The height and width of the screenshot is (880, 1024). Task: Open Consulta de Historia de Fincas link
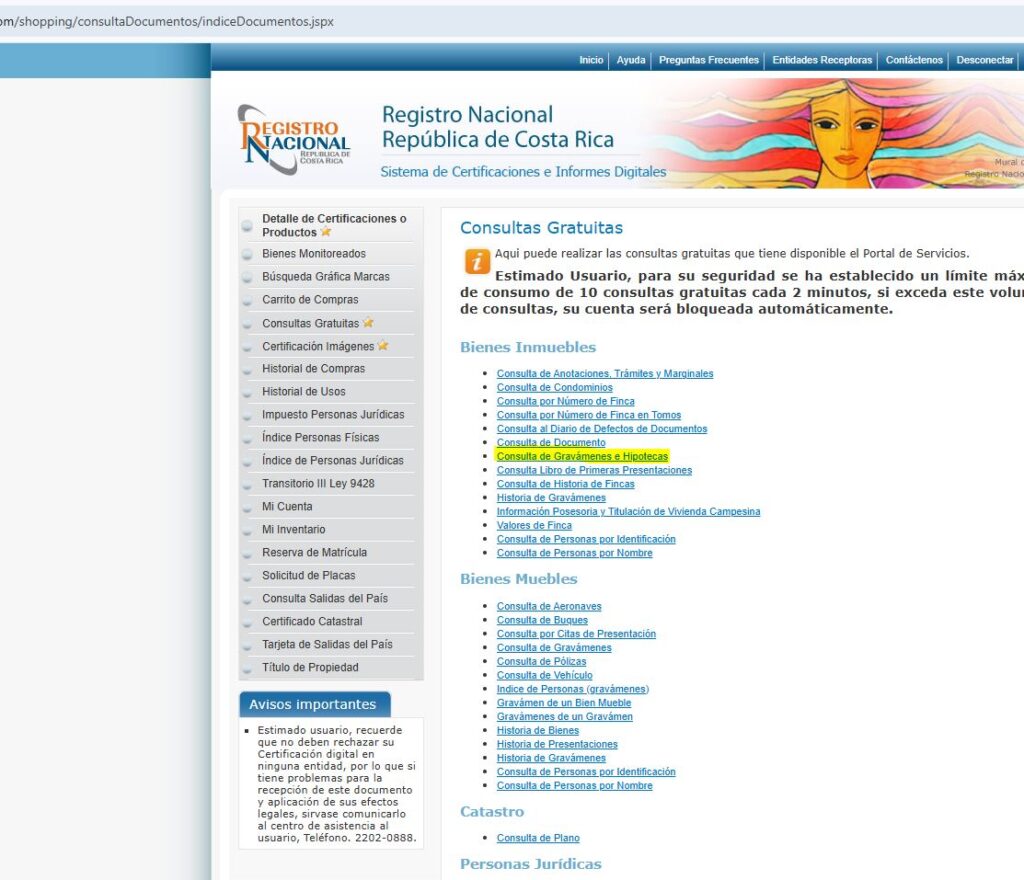(566, 484)
